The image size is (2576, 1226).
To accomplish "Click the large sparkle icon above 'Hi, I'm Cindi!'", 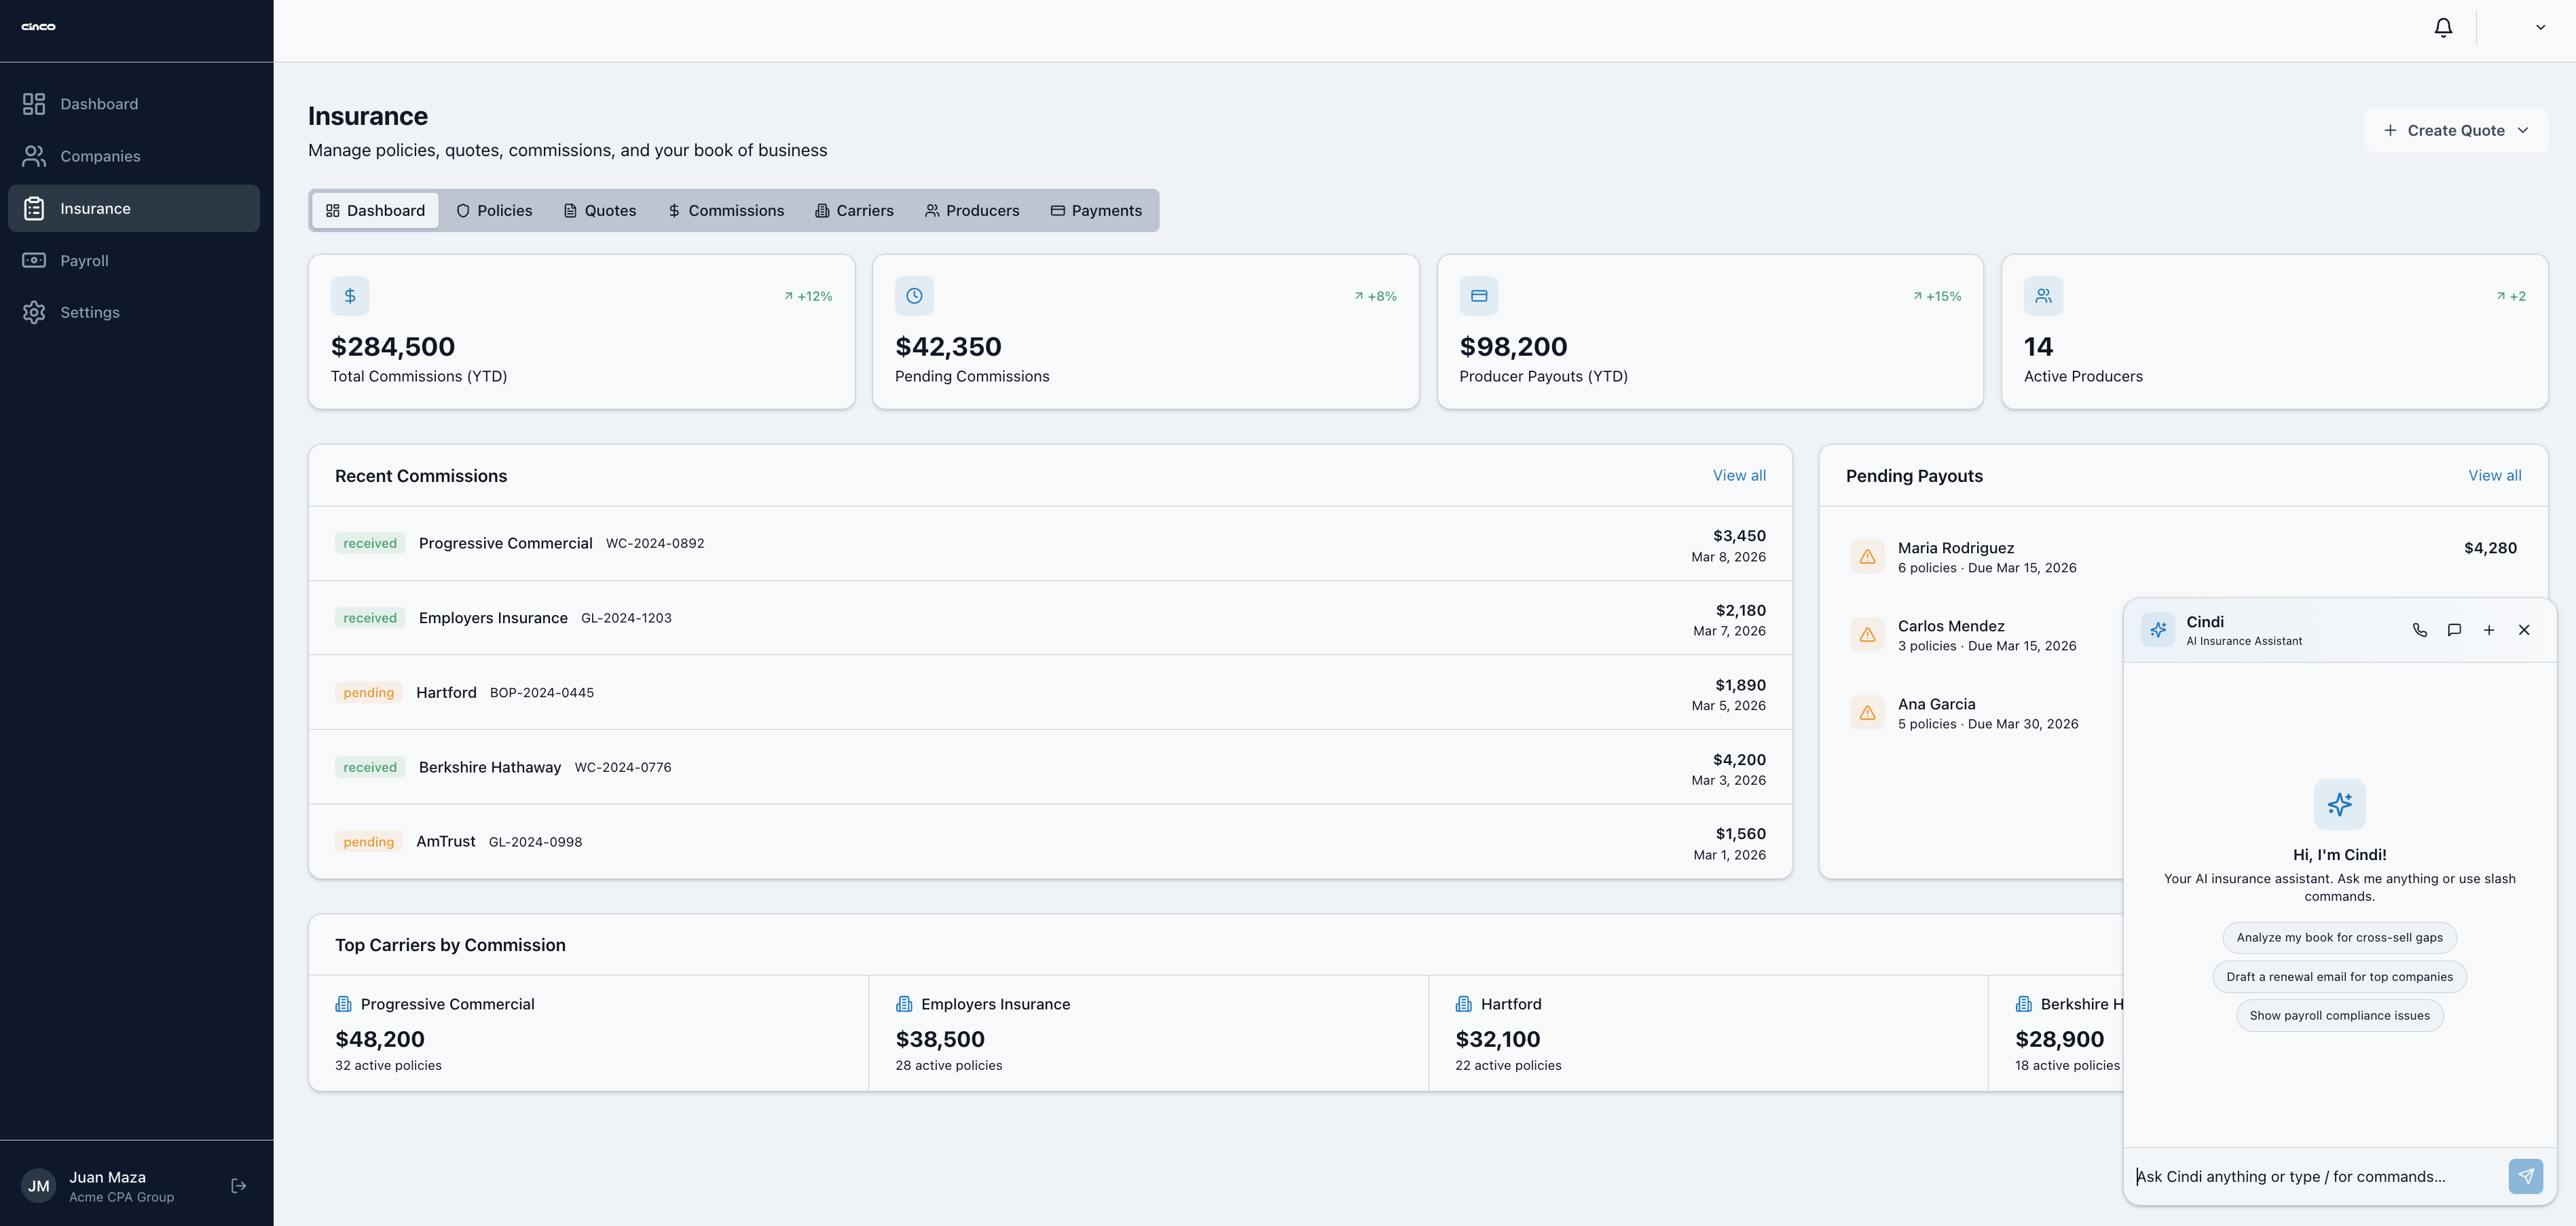I will [2339, 804].
